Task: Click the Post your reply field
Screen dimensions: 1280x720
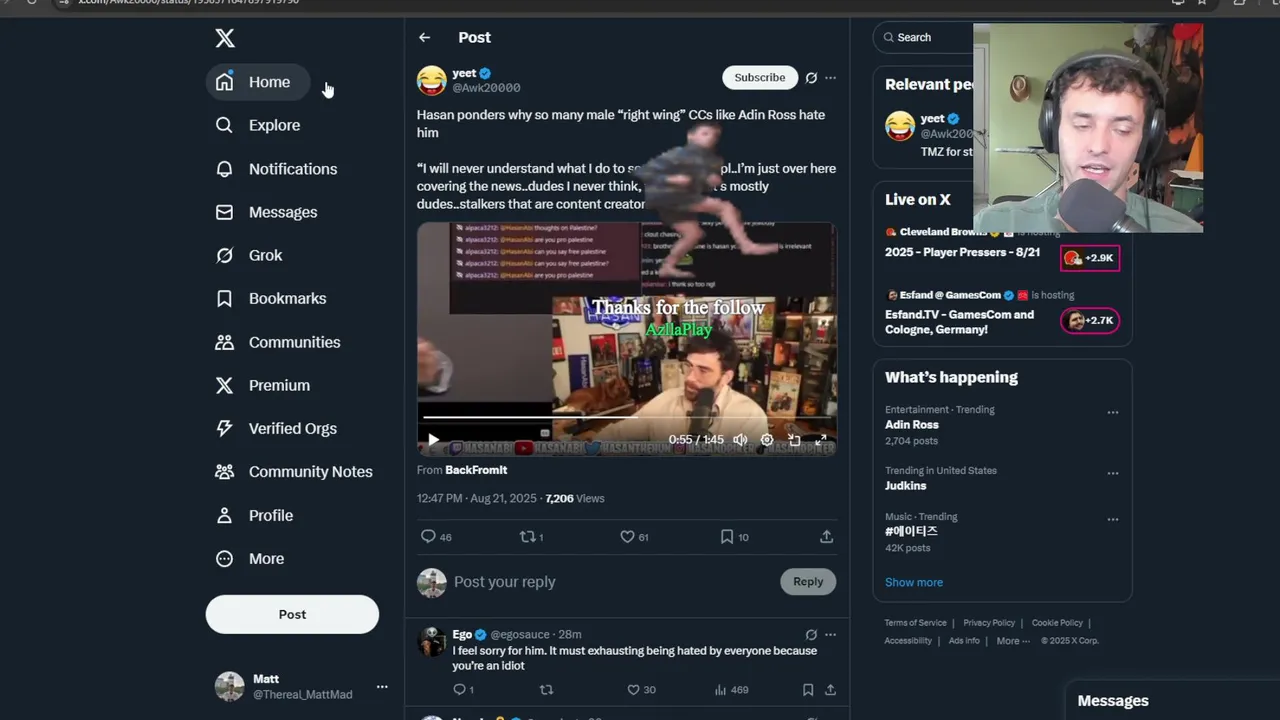Action: 610,582
